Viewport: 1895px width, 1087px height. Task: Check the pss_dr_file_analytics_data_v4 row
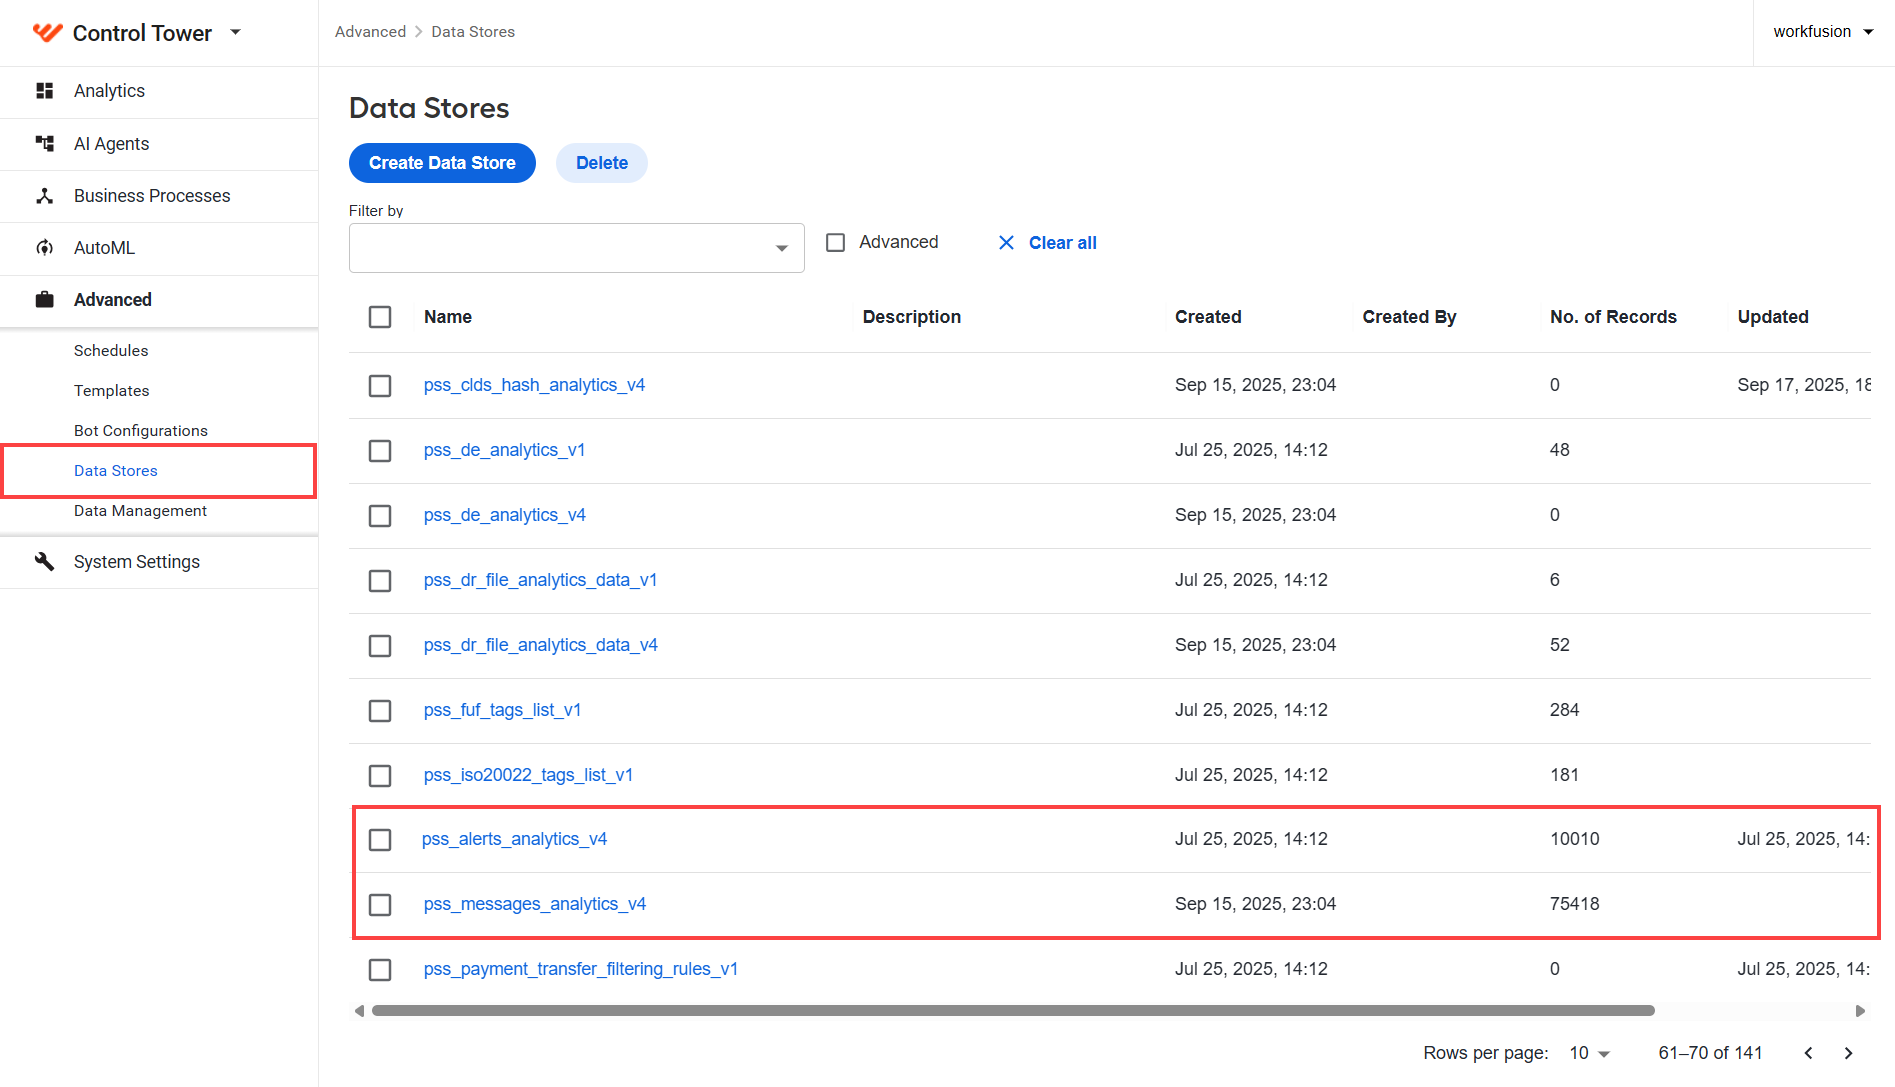pyautogui.click(x=380, y=646)
